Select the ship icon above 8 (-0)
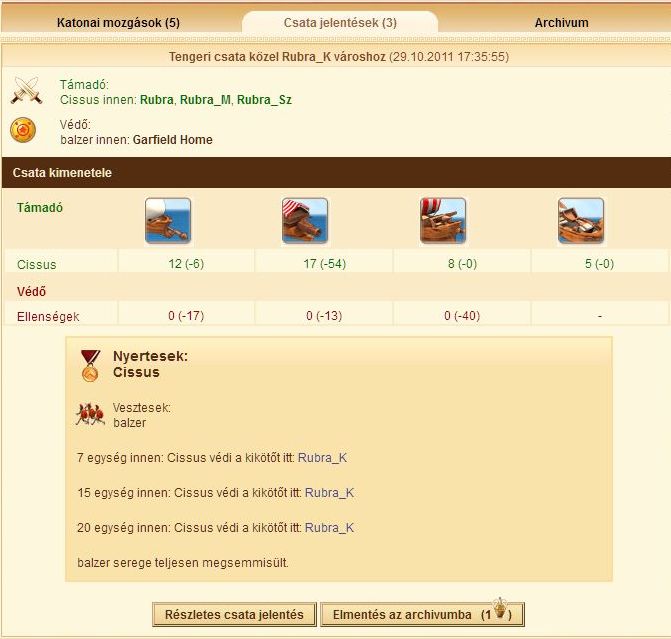671x639 pixels. (x=442, y=221)
